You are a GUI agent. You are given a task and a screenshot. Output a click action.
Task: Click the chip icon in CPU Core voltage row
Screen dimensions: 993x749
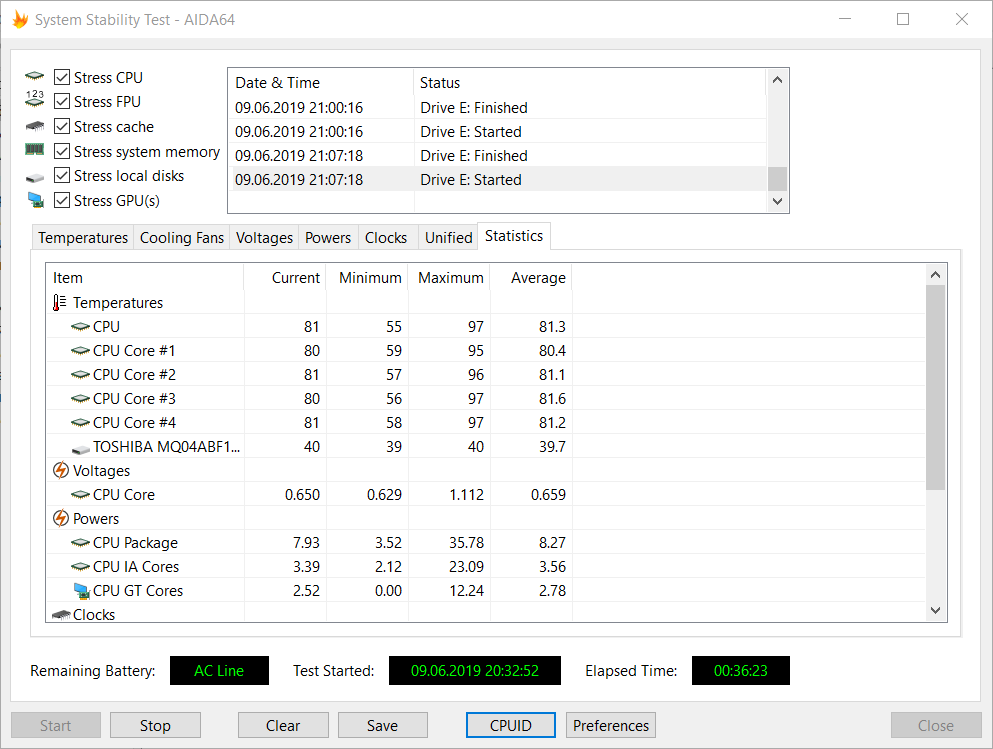80,494
